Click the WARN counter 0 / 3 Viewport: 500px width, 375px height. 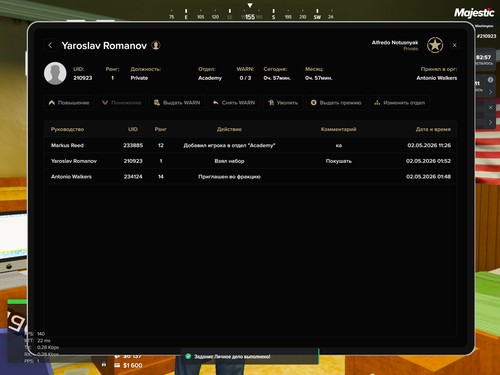click(245, 78)
